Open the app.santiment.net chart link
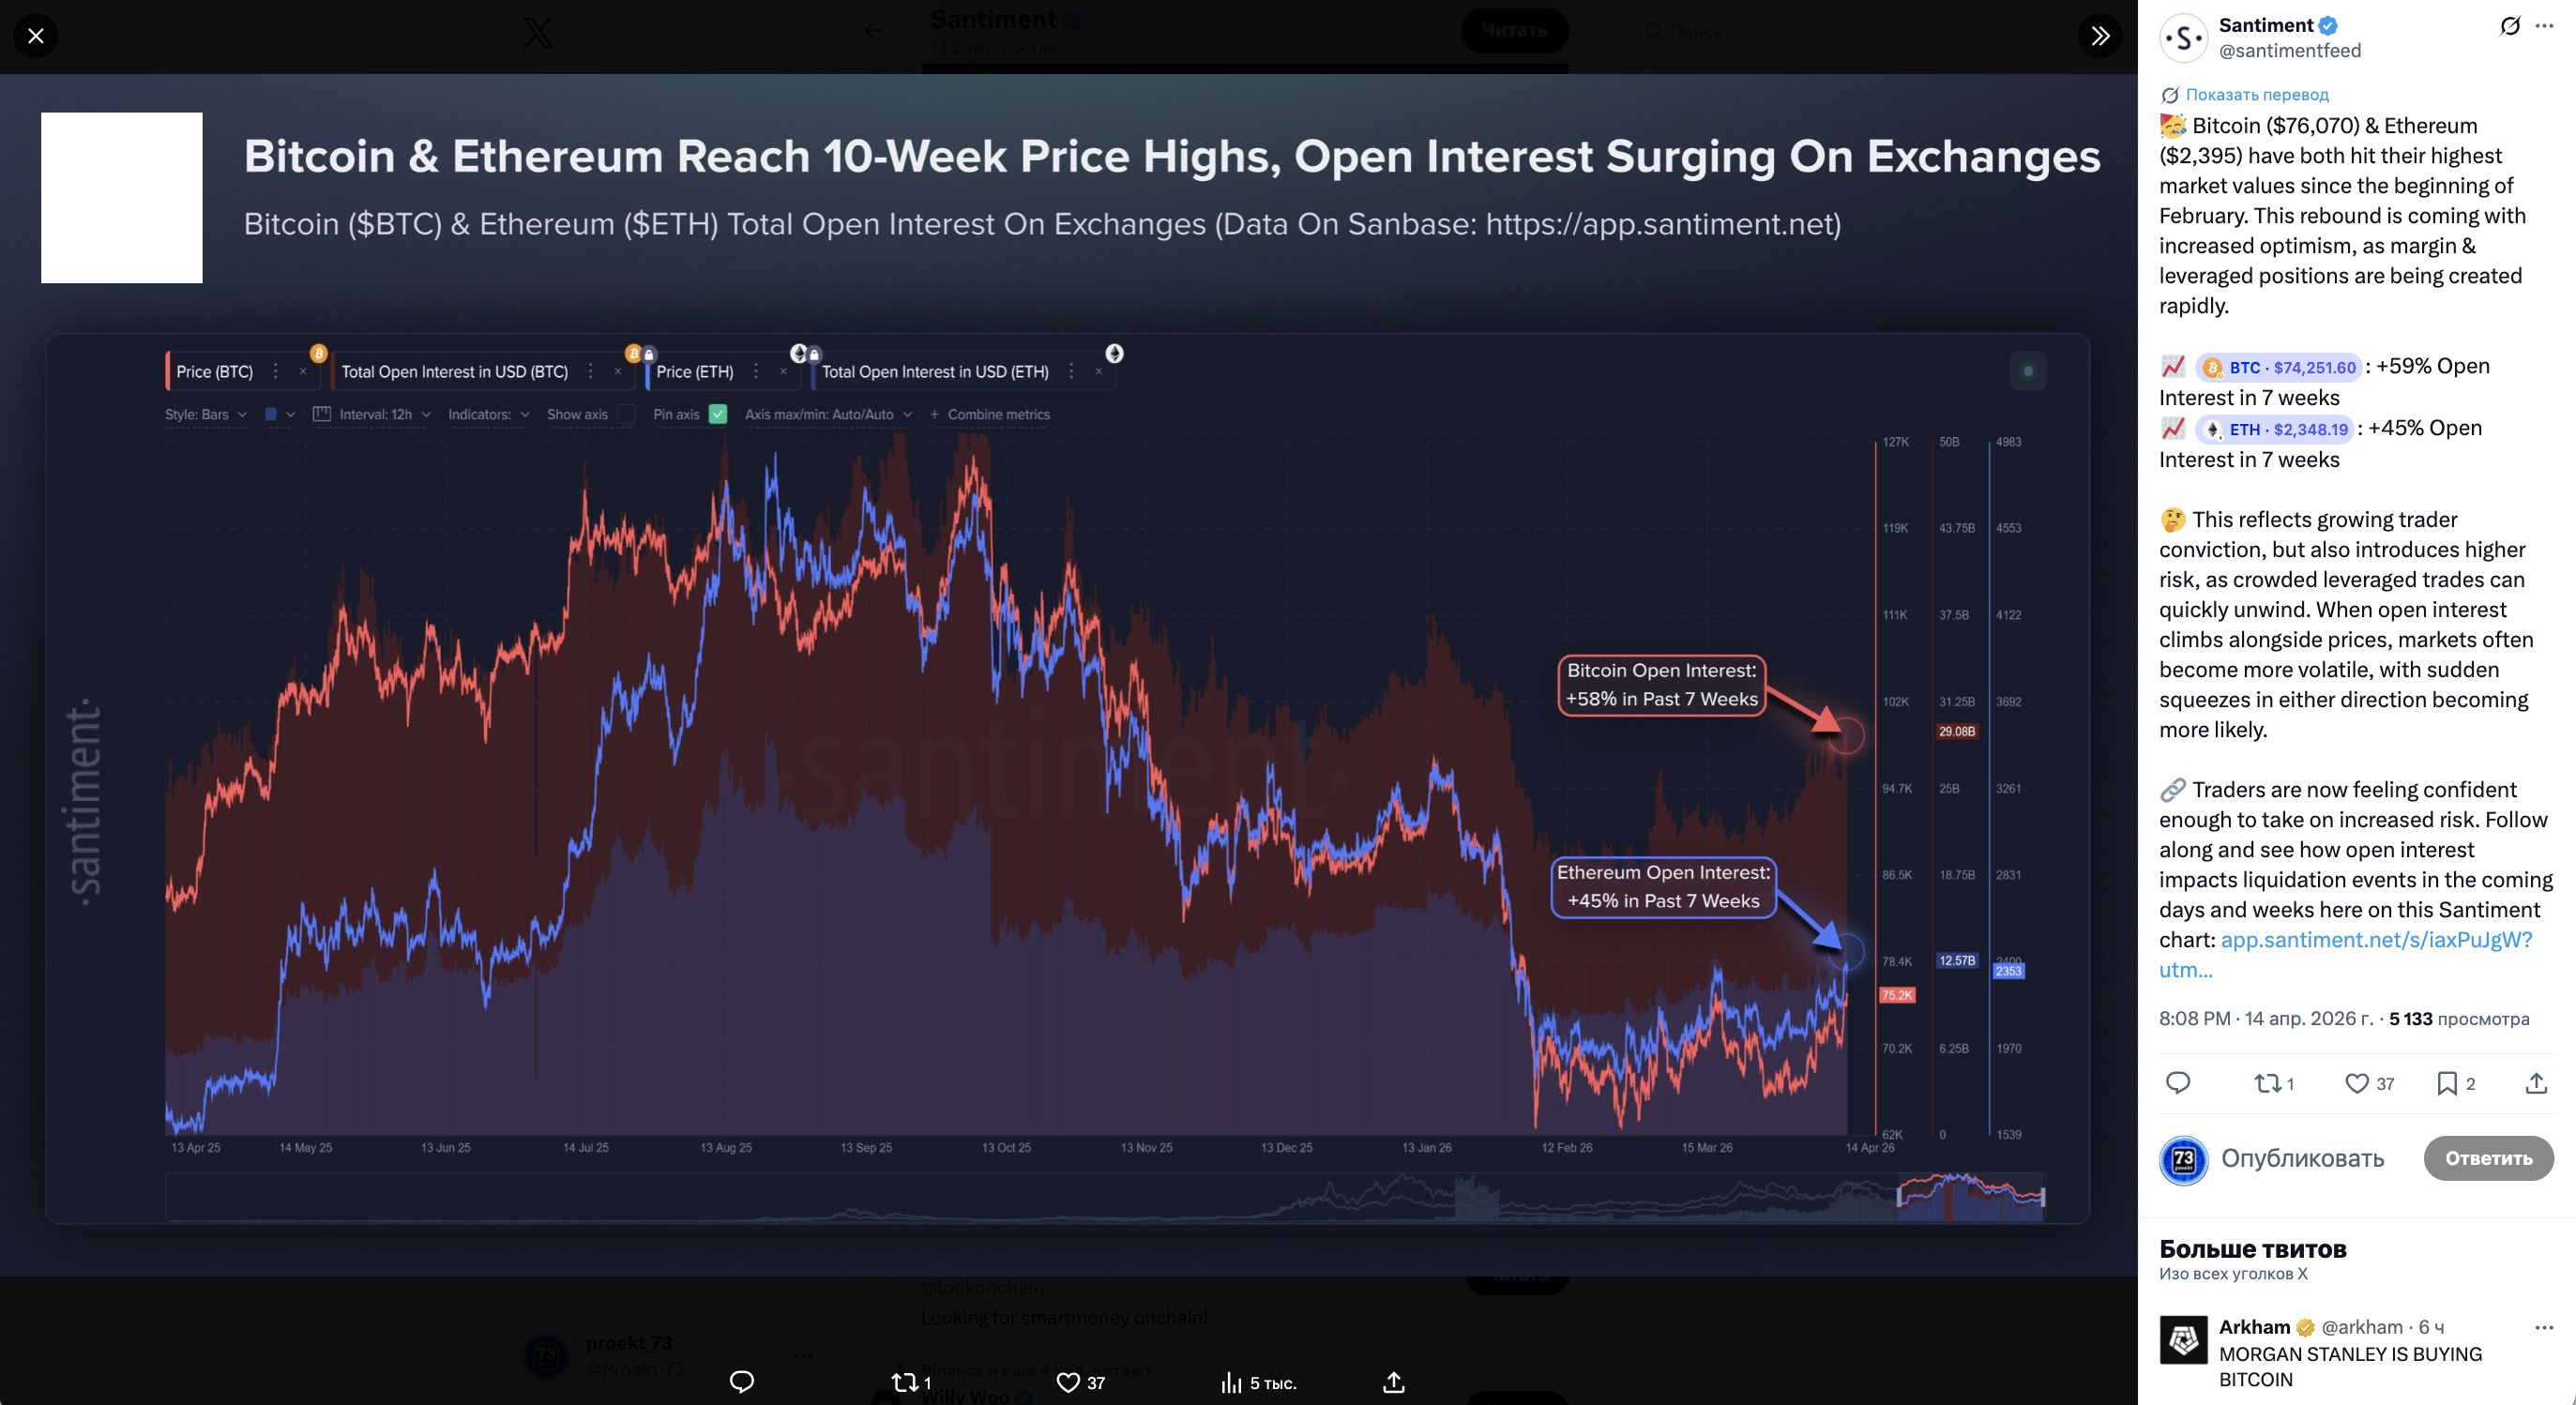2576x1405 pixels. (2376, 940)
